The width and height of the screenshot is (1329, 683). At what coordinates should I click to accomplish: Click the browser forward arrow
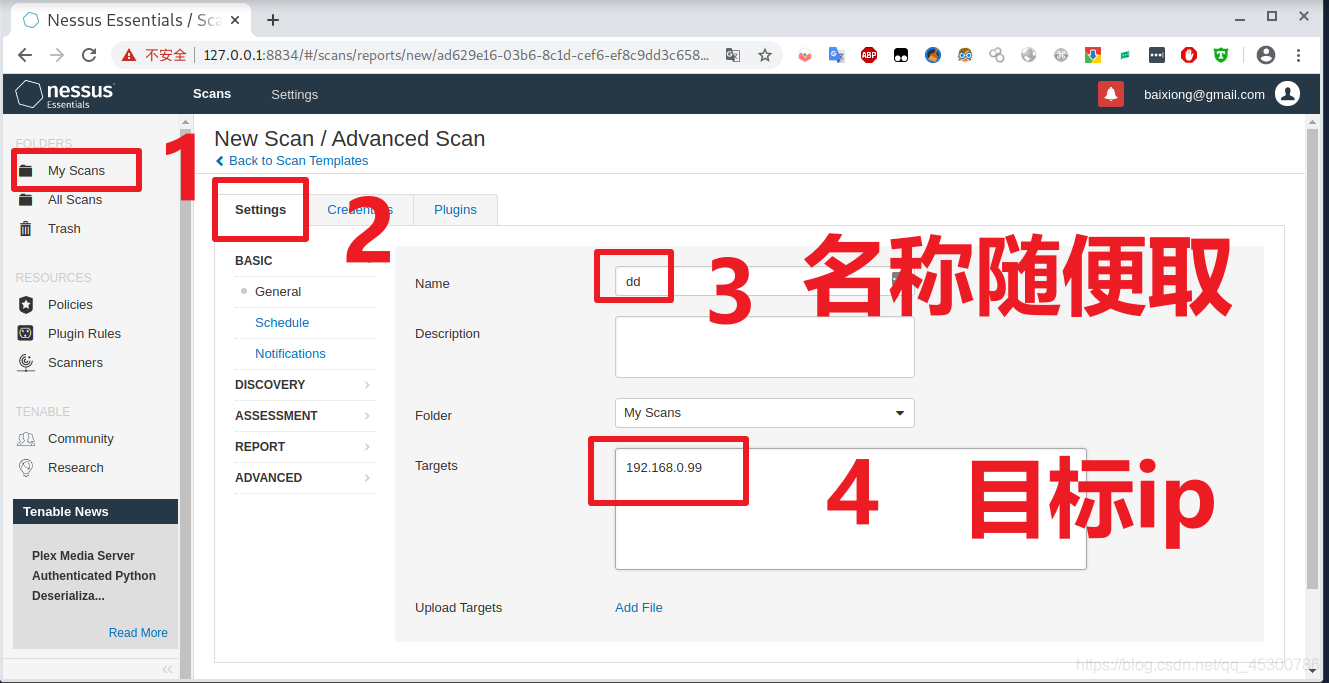pyautogui.click(x=57, y=55)
